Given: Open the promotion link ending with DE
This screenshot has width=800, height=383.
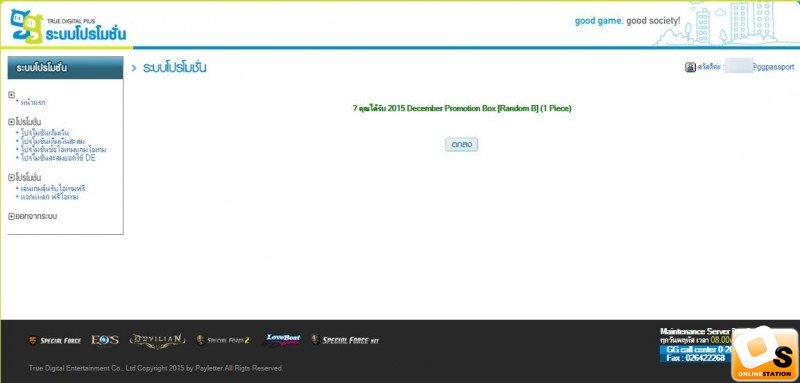Looking at the screenshot, I should click(x=58, y=158).
